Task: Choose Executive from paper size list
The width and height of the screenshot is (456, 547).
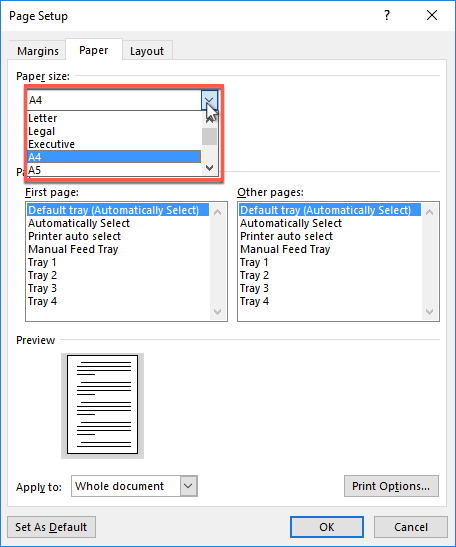Action: 114,144
